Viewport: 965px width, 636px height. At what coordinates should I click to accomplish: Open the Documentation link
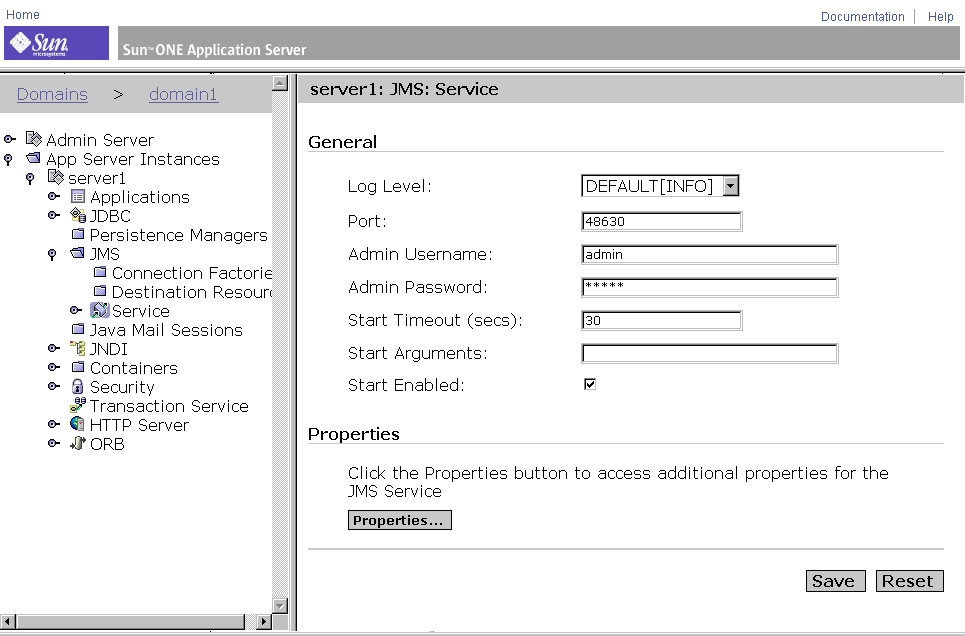pos(862,17)
